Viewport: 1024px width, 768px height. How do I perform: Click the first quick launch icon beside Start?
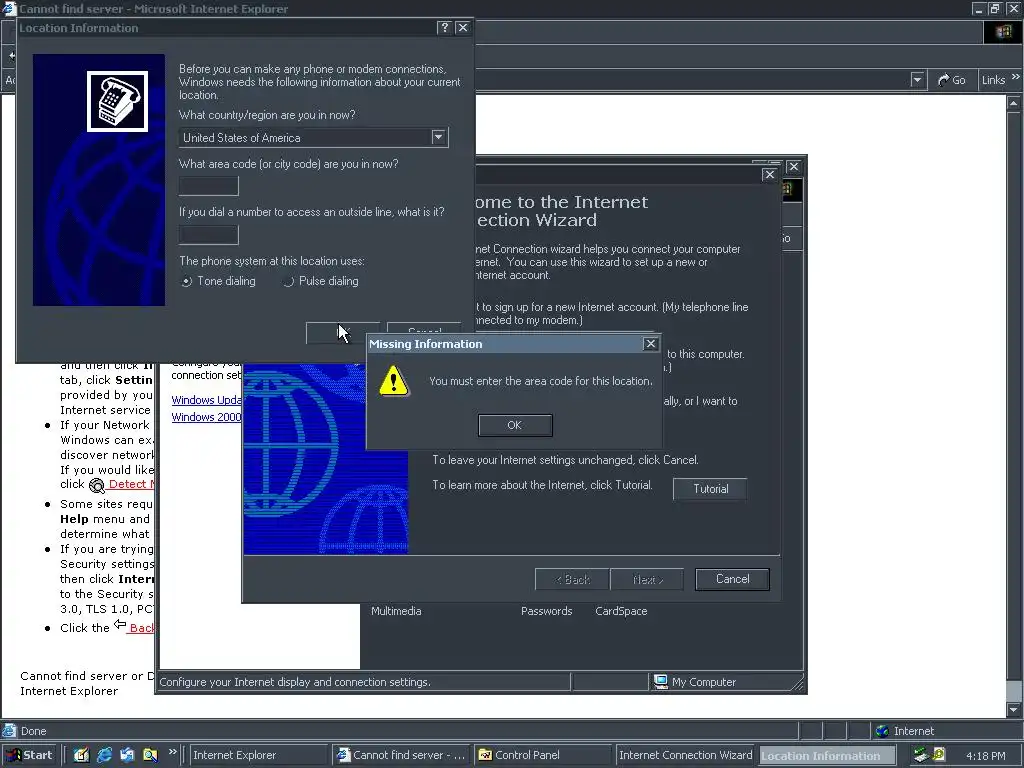81,755
